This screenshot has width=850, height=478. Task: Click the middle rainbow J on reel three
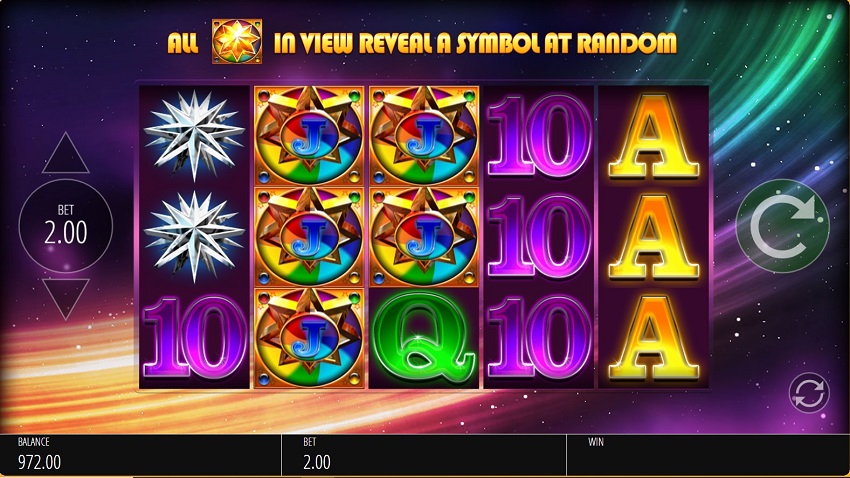pos(424,236)
